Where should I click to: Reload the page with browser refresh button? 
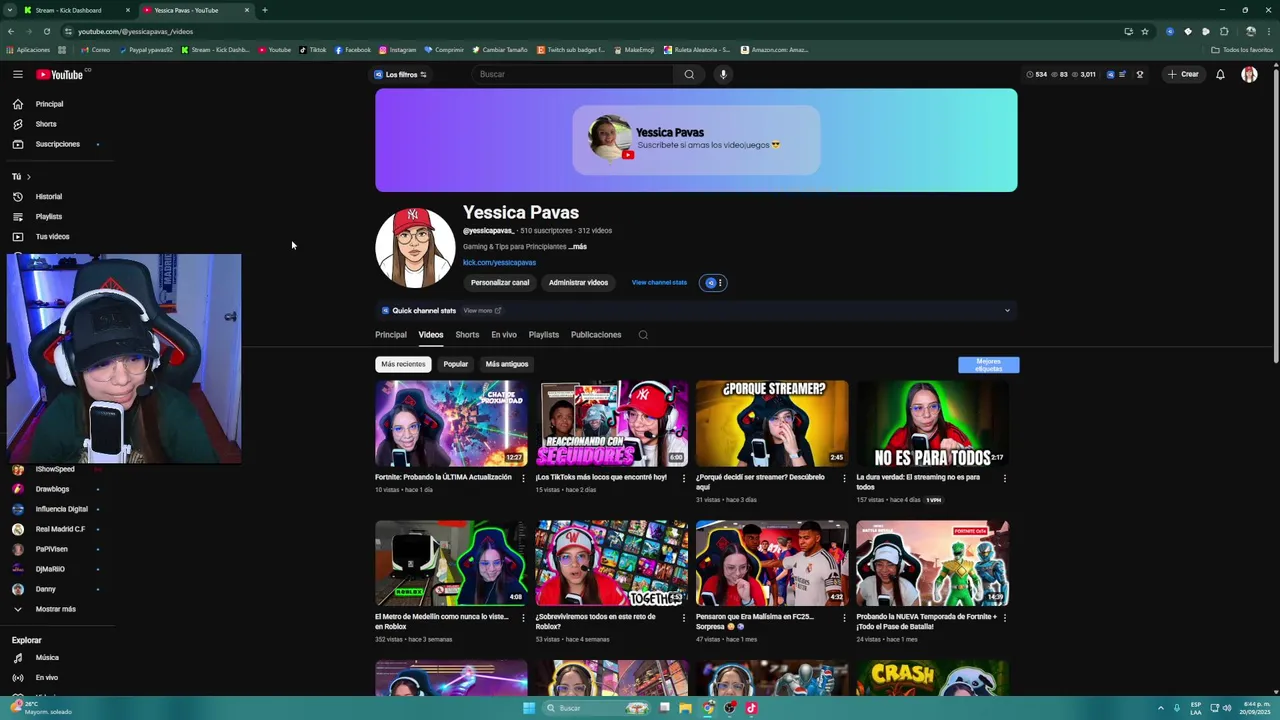(46, 31)
